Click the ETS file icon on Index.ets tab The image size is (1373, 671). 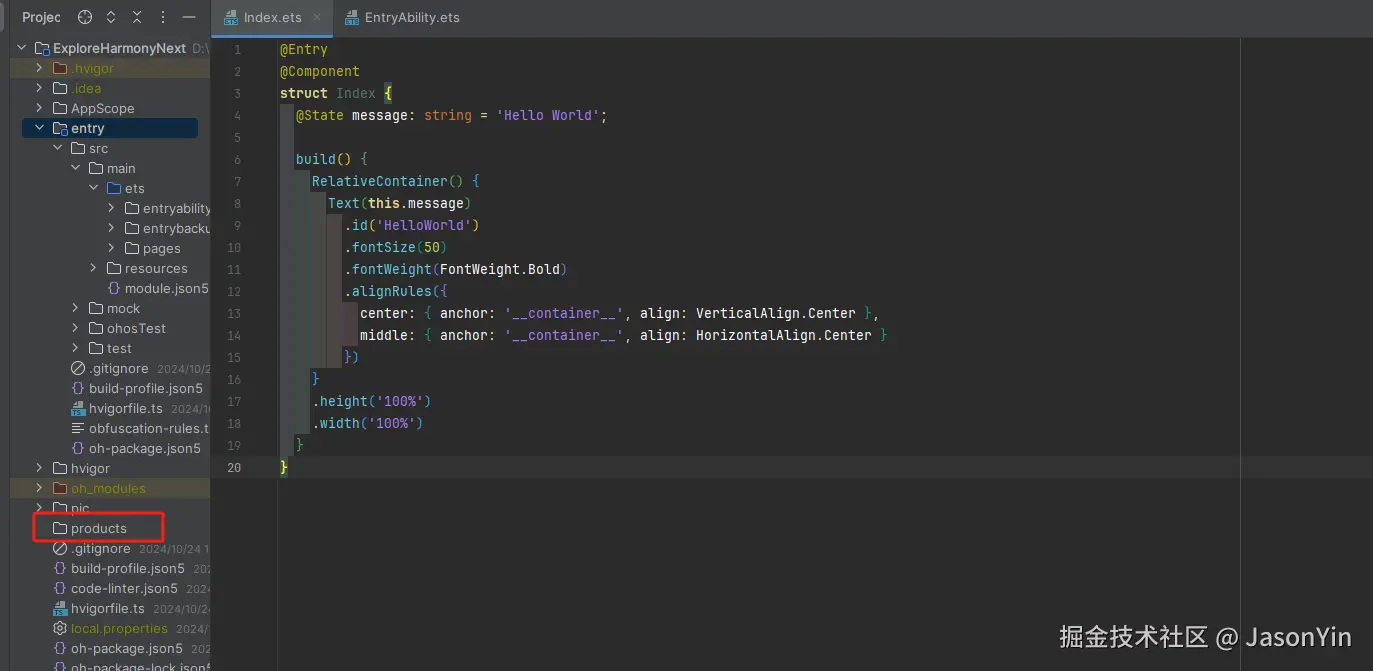(231, 18)
